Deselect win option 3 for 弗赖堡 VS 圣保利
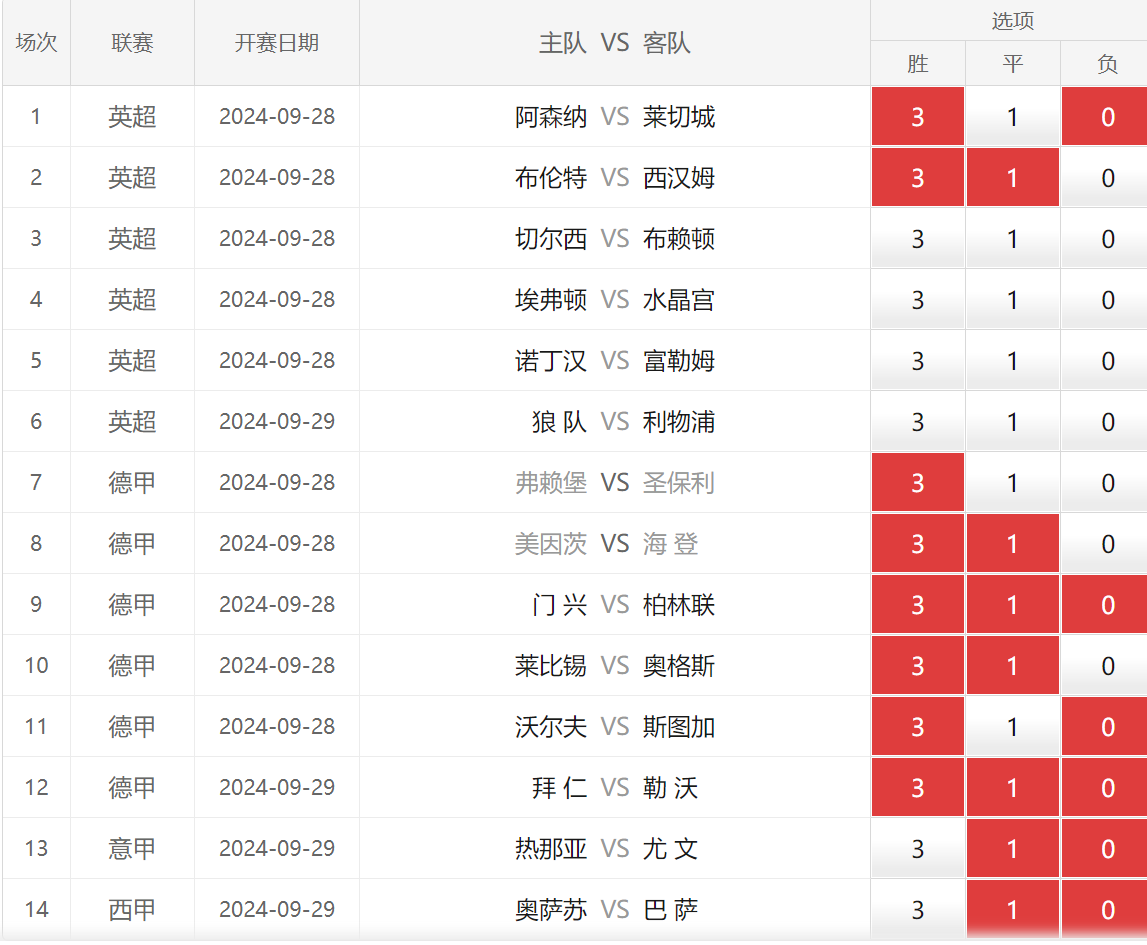 pyautogui.click(x=917, y=483)
